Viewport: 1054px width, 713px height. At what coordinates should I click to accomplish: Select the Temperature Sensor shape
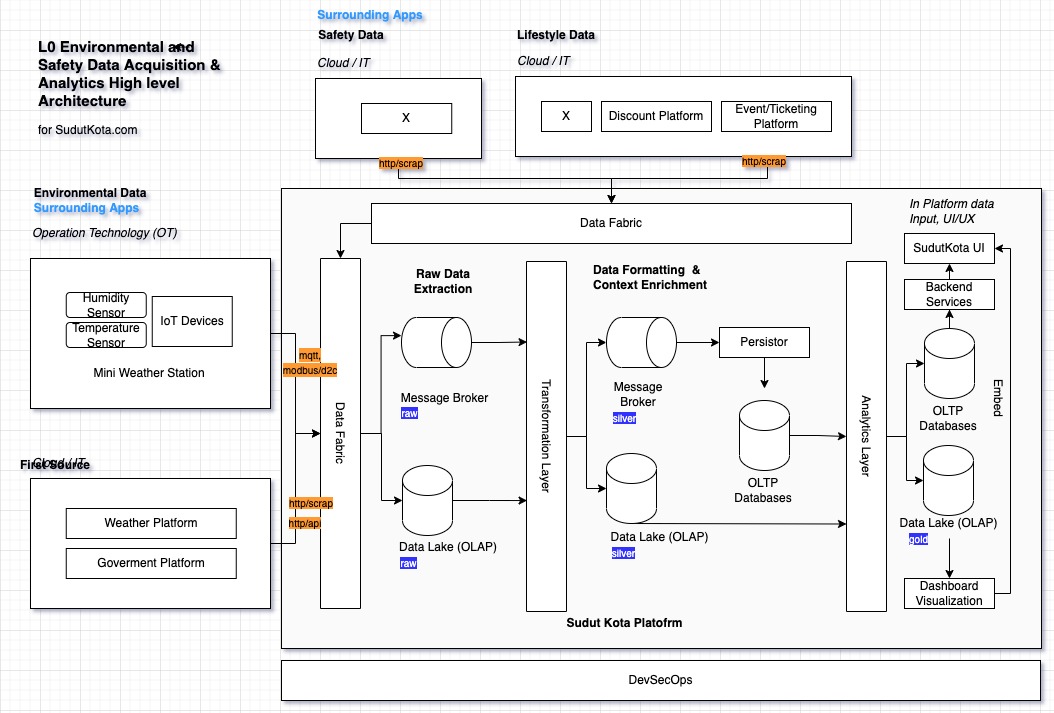tap(106, 335)
